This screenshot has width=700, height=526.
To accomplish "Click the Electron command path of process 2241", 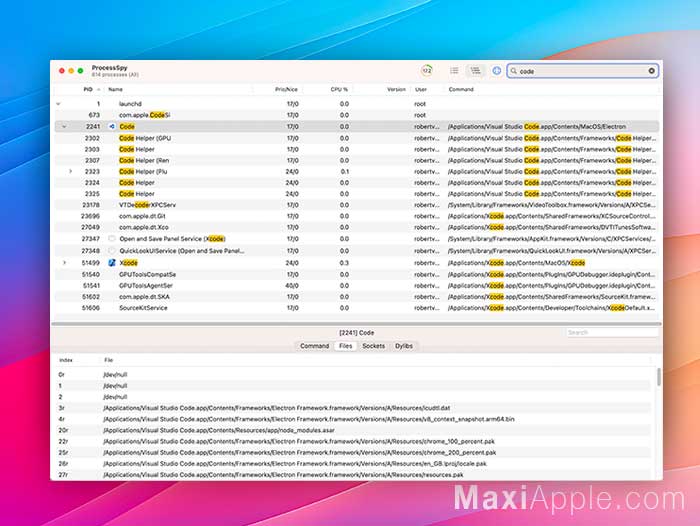I will pyautogui.click(x=537, y=126).
